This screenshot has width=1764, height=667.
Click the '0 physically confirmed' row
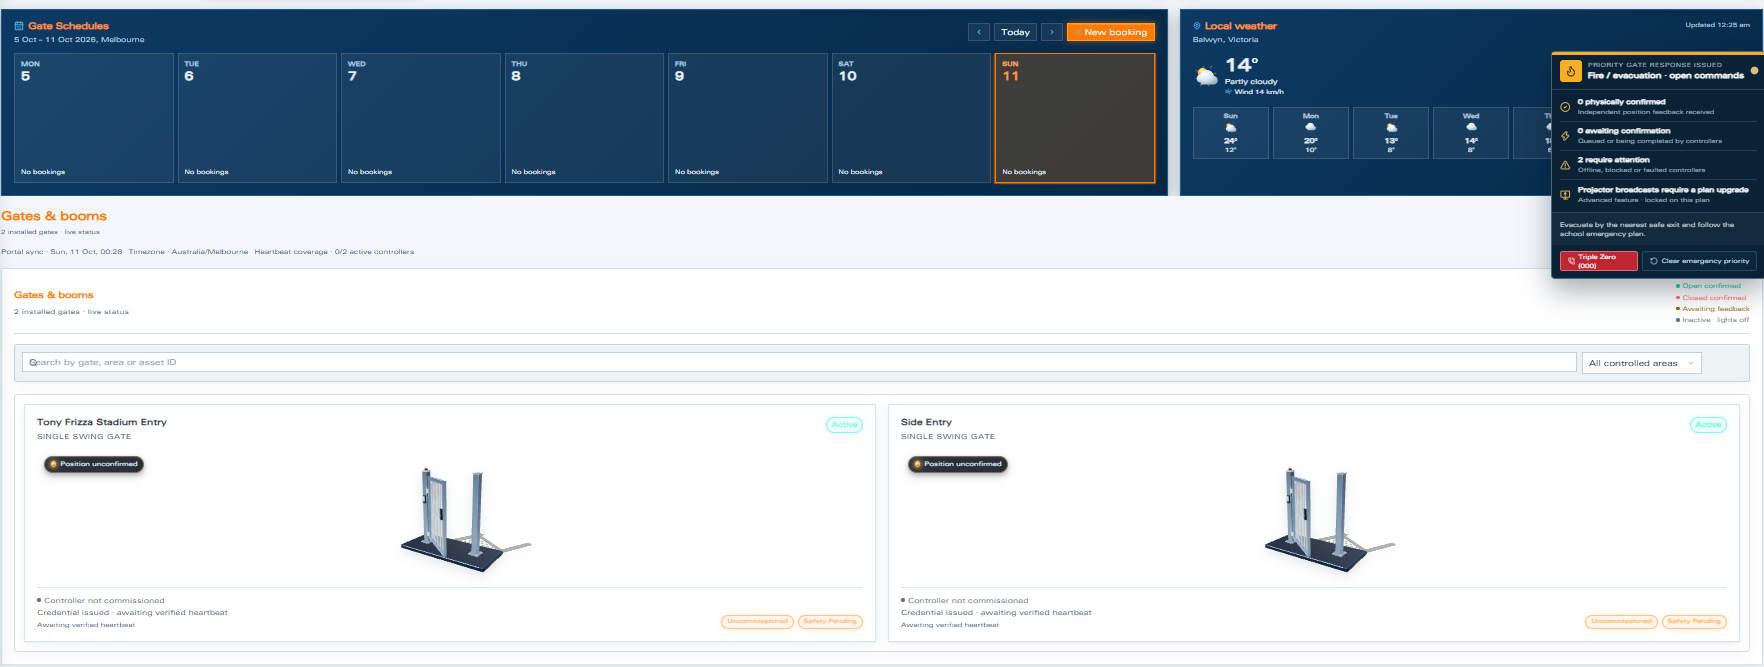(1658, 107)
